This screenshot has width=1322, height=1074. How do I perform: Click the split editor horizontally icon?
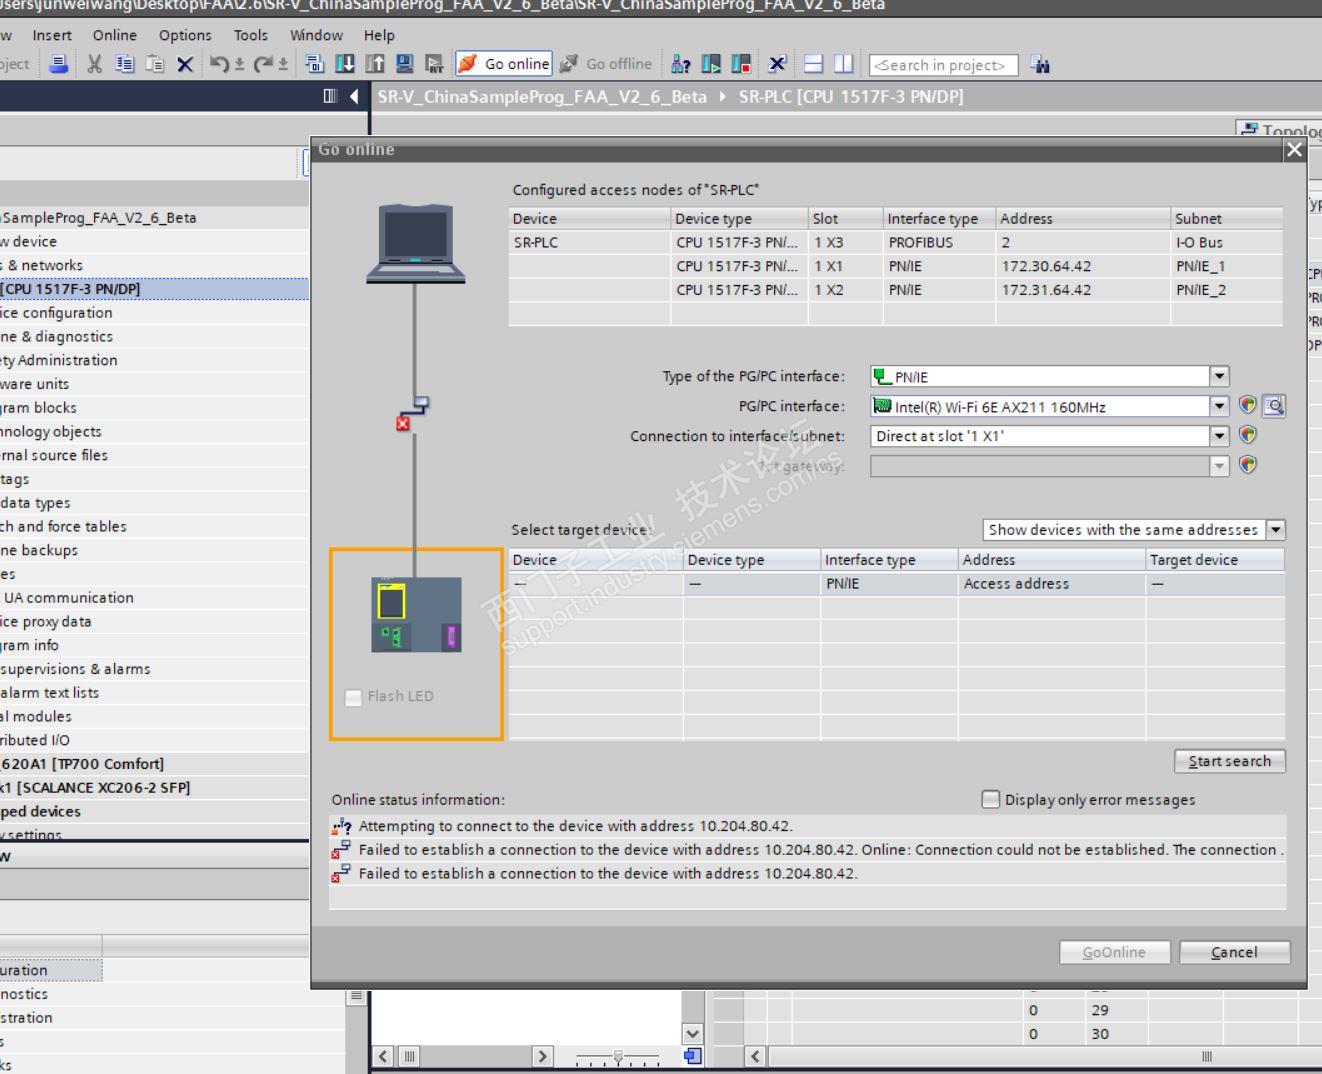pos(814,64)
